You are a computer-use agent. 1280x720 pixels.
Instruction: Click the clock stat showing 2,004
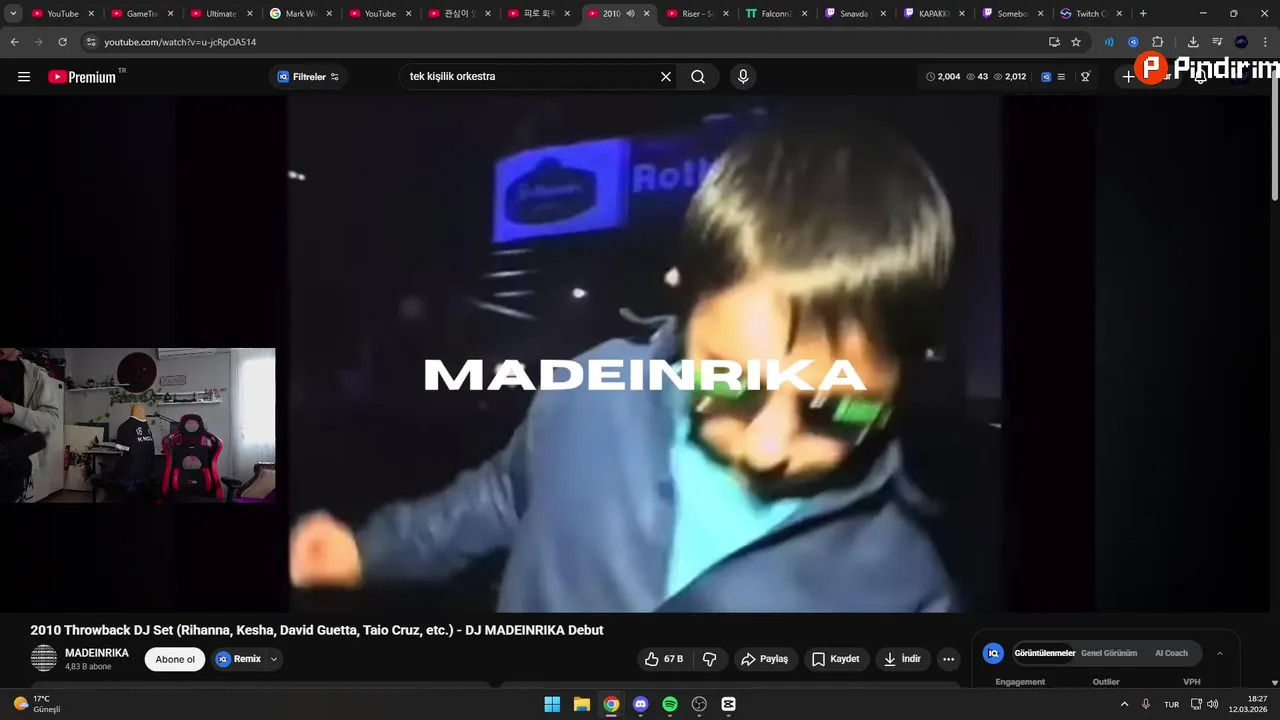(x=943, y=77)
